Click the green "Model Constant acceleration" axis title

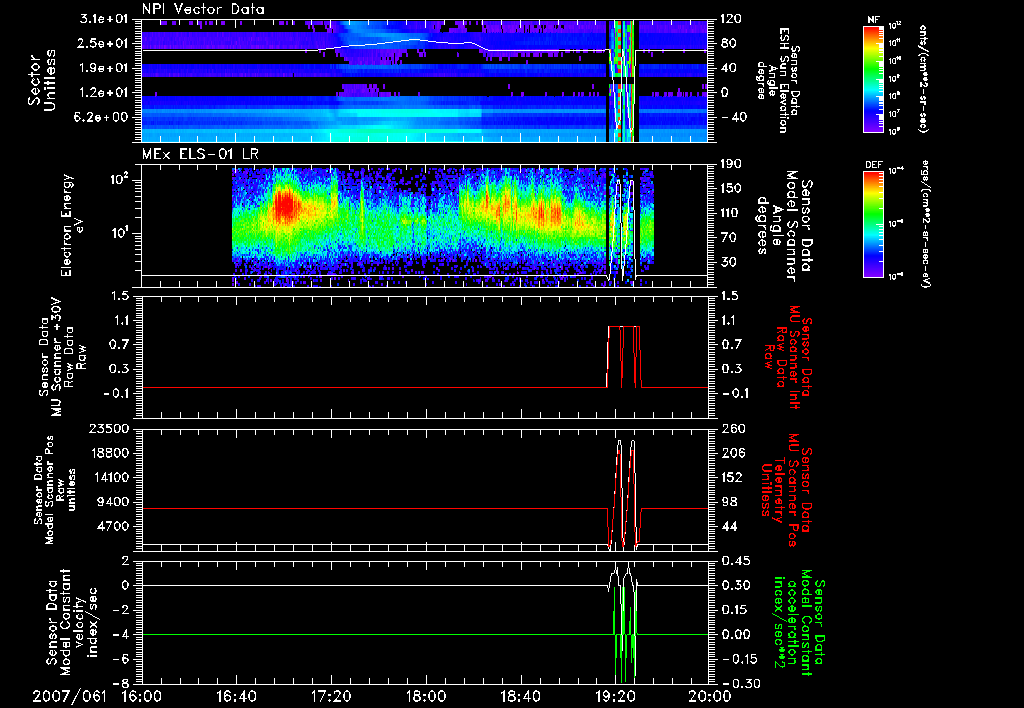pos(797,624)
